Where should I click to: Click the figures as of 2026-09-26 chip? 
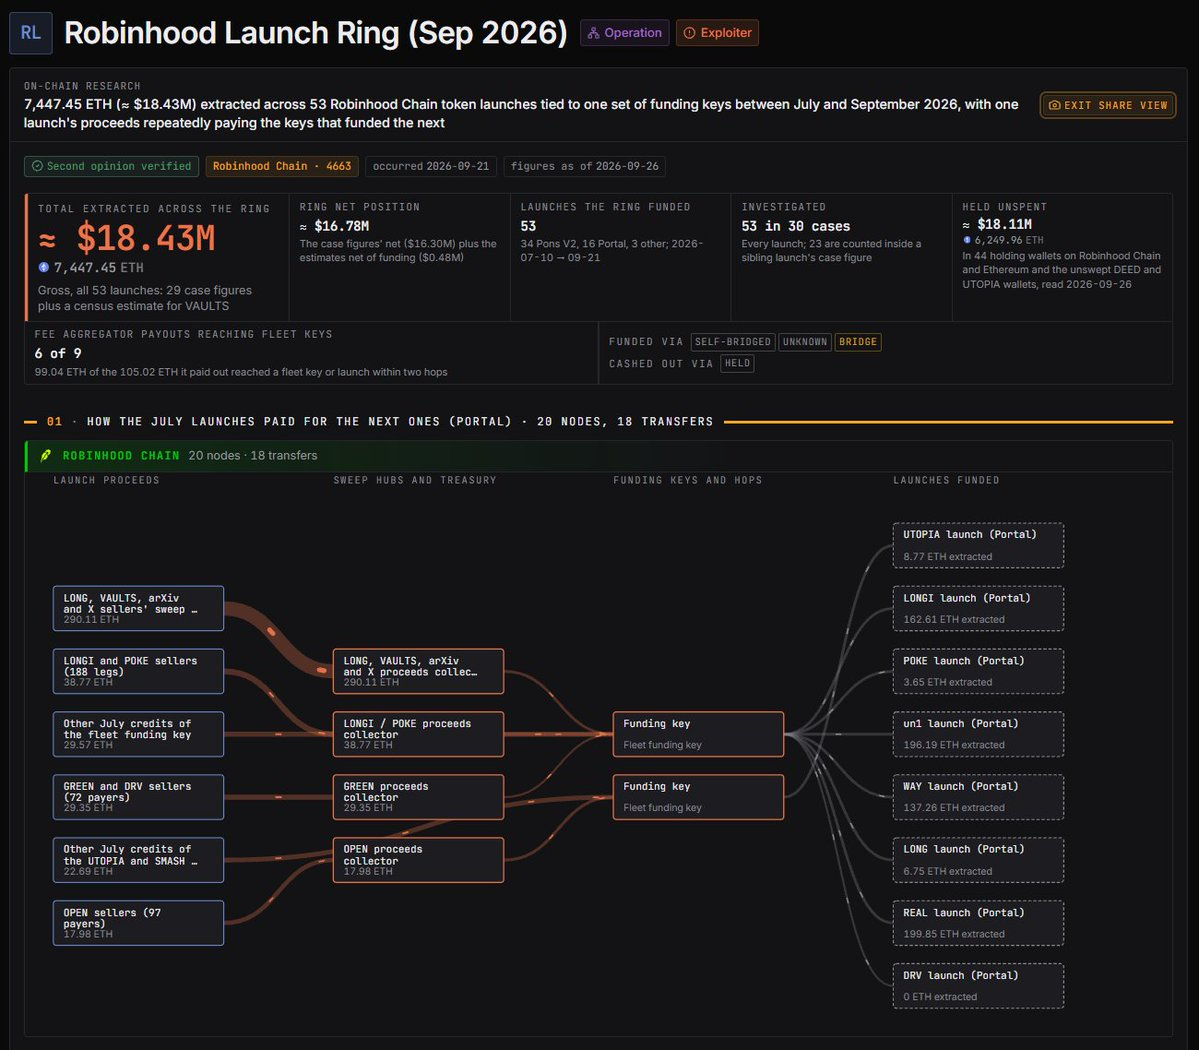point(584,166)
